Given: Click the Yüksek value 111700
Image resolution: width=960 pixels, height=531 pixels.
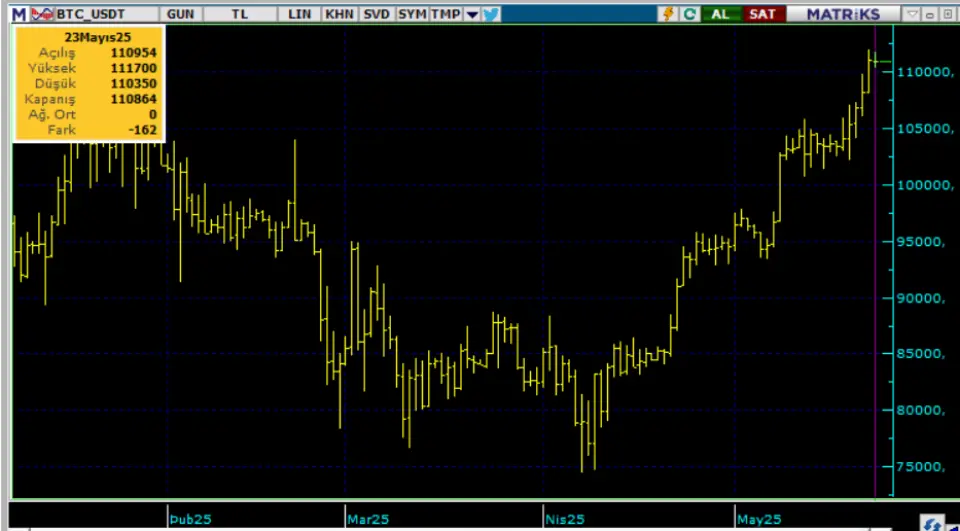Looking at the screenshot, I should (133, 69).
